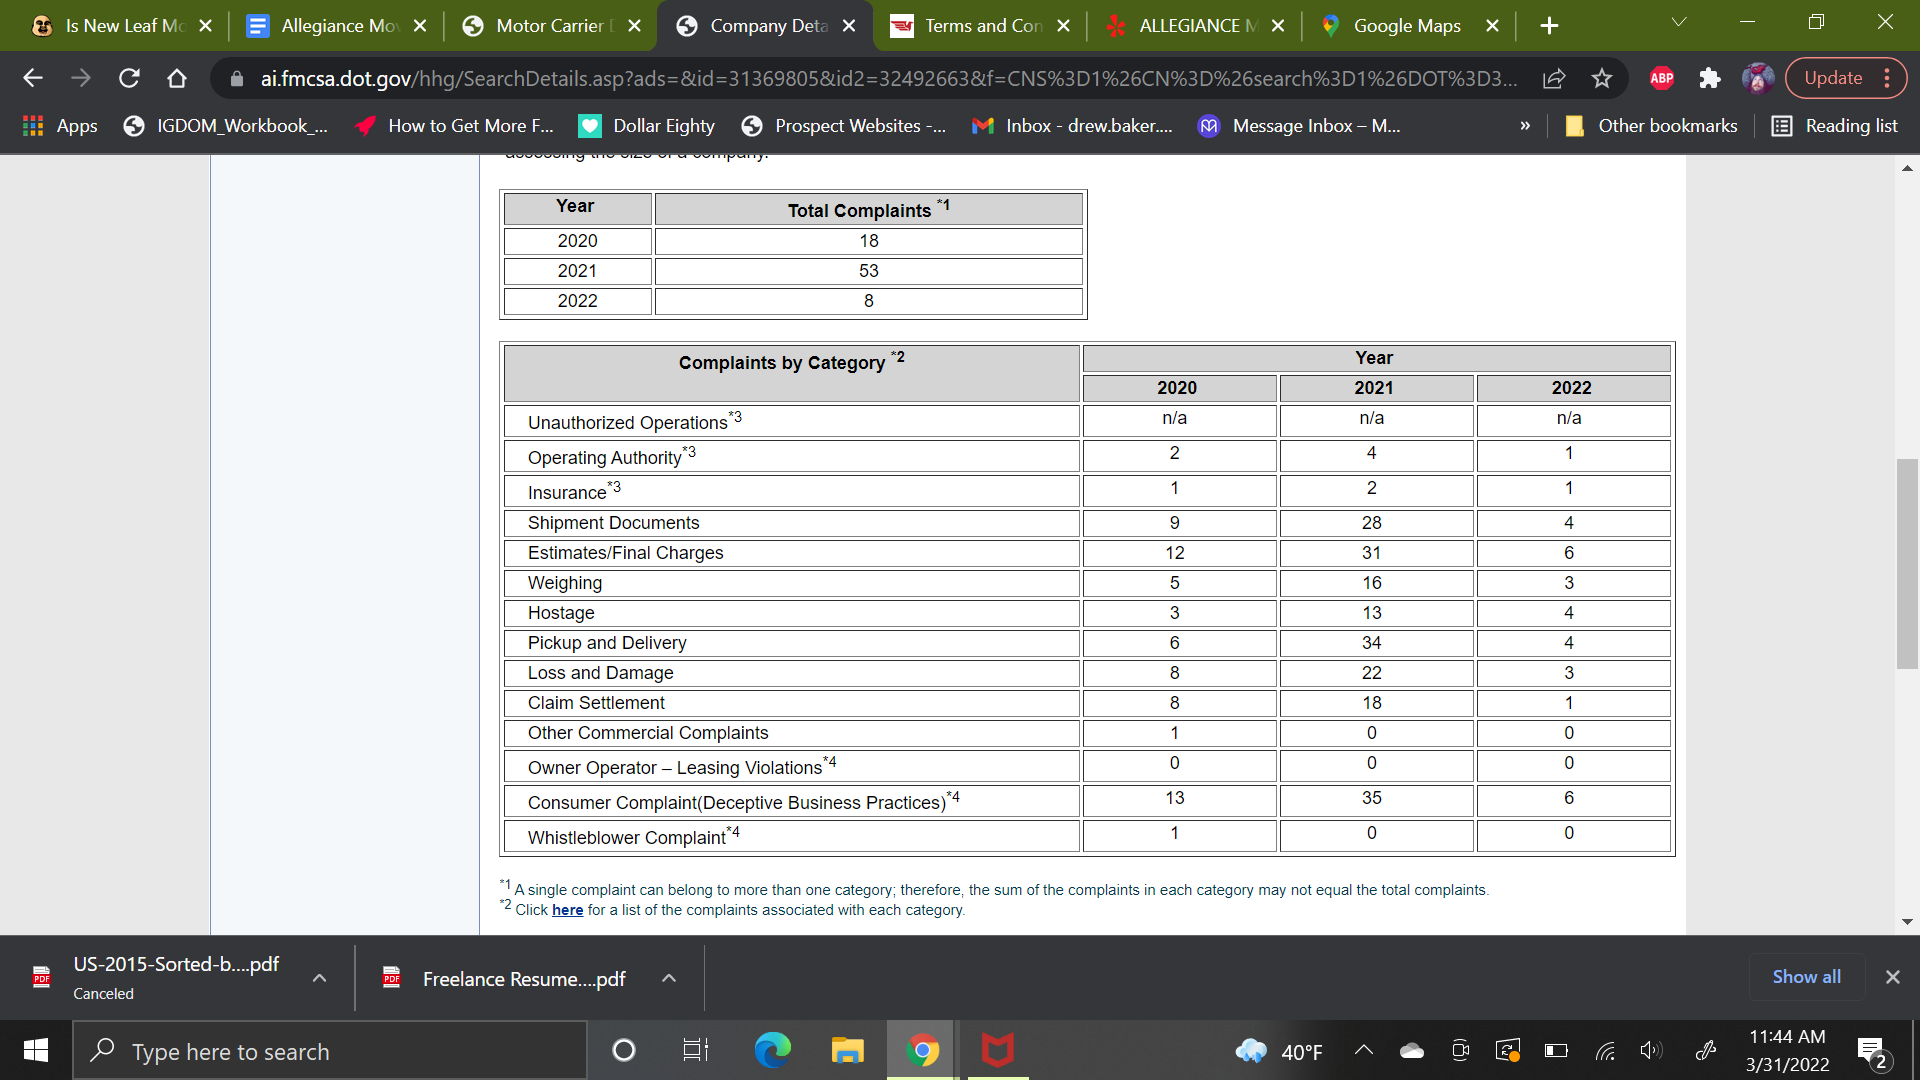This screenshot has width=1920, height=1080.
Task: Click the Windows taskbar search box
Action: (x=330, y=1051)
